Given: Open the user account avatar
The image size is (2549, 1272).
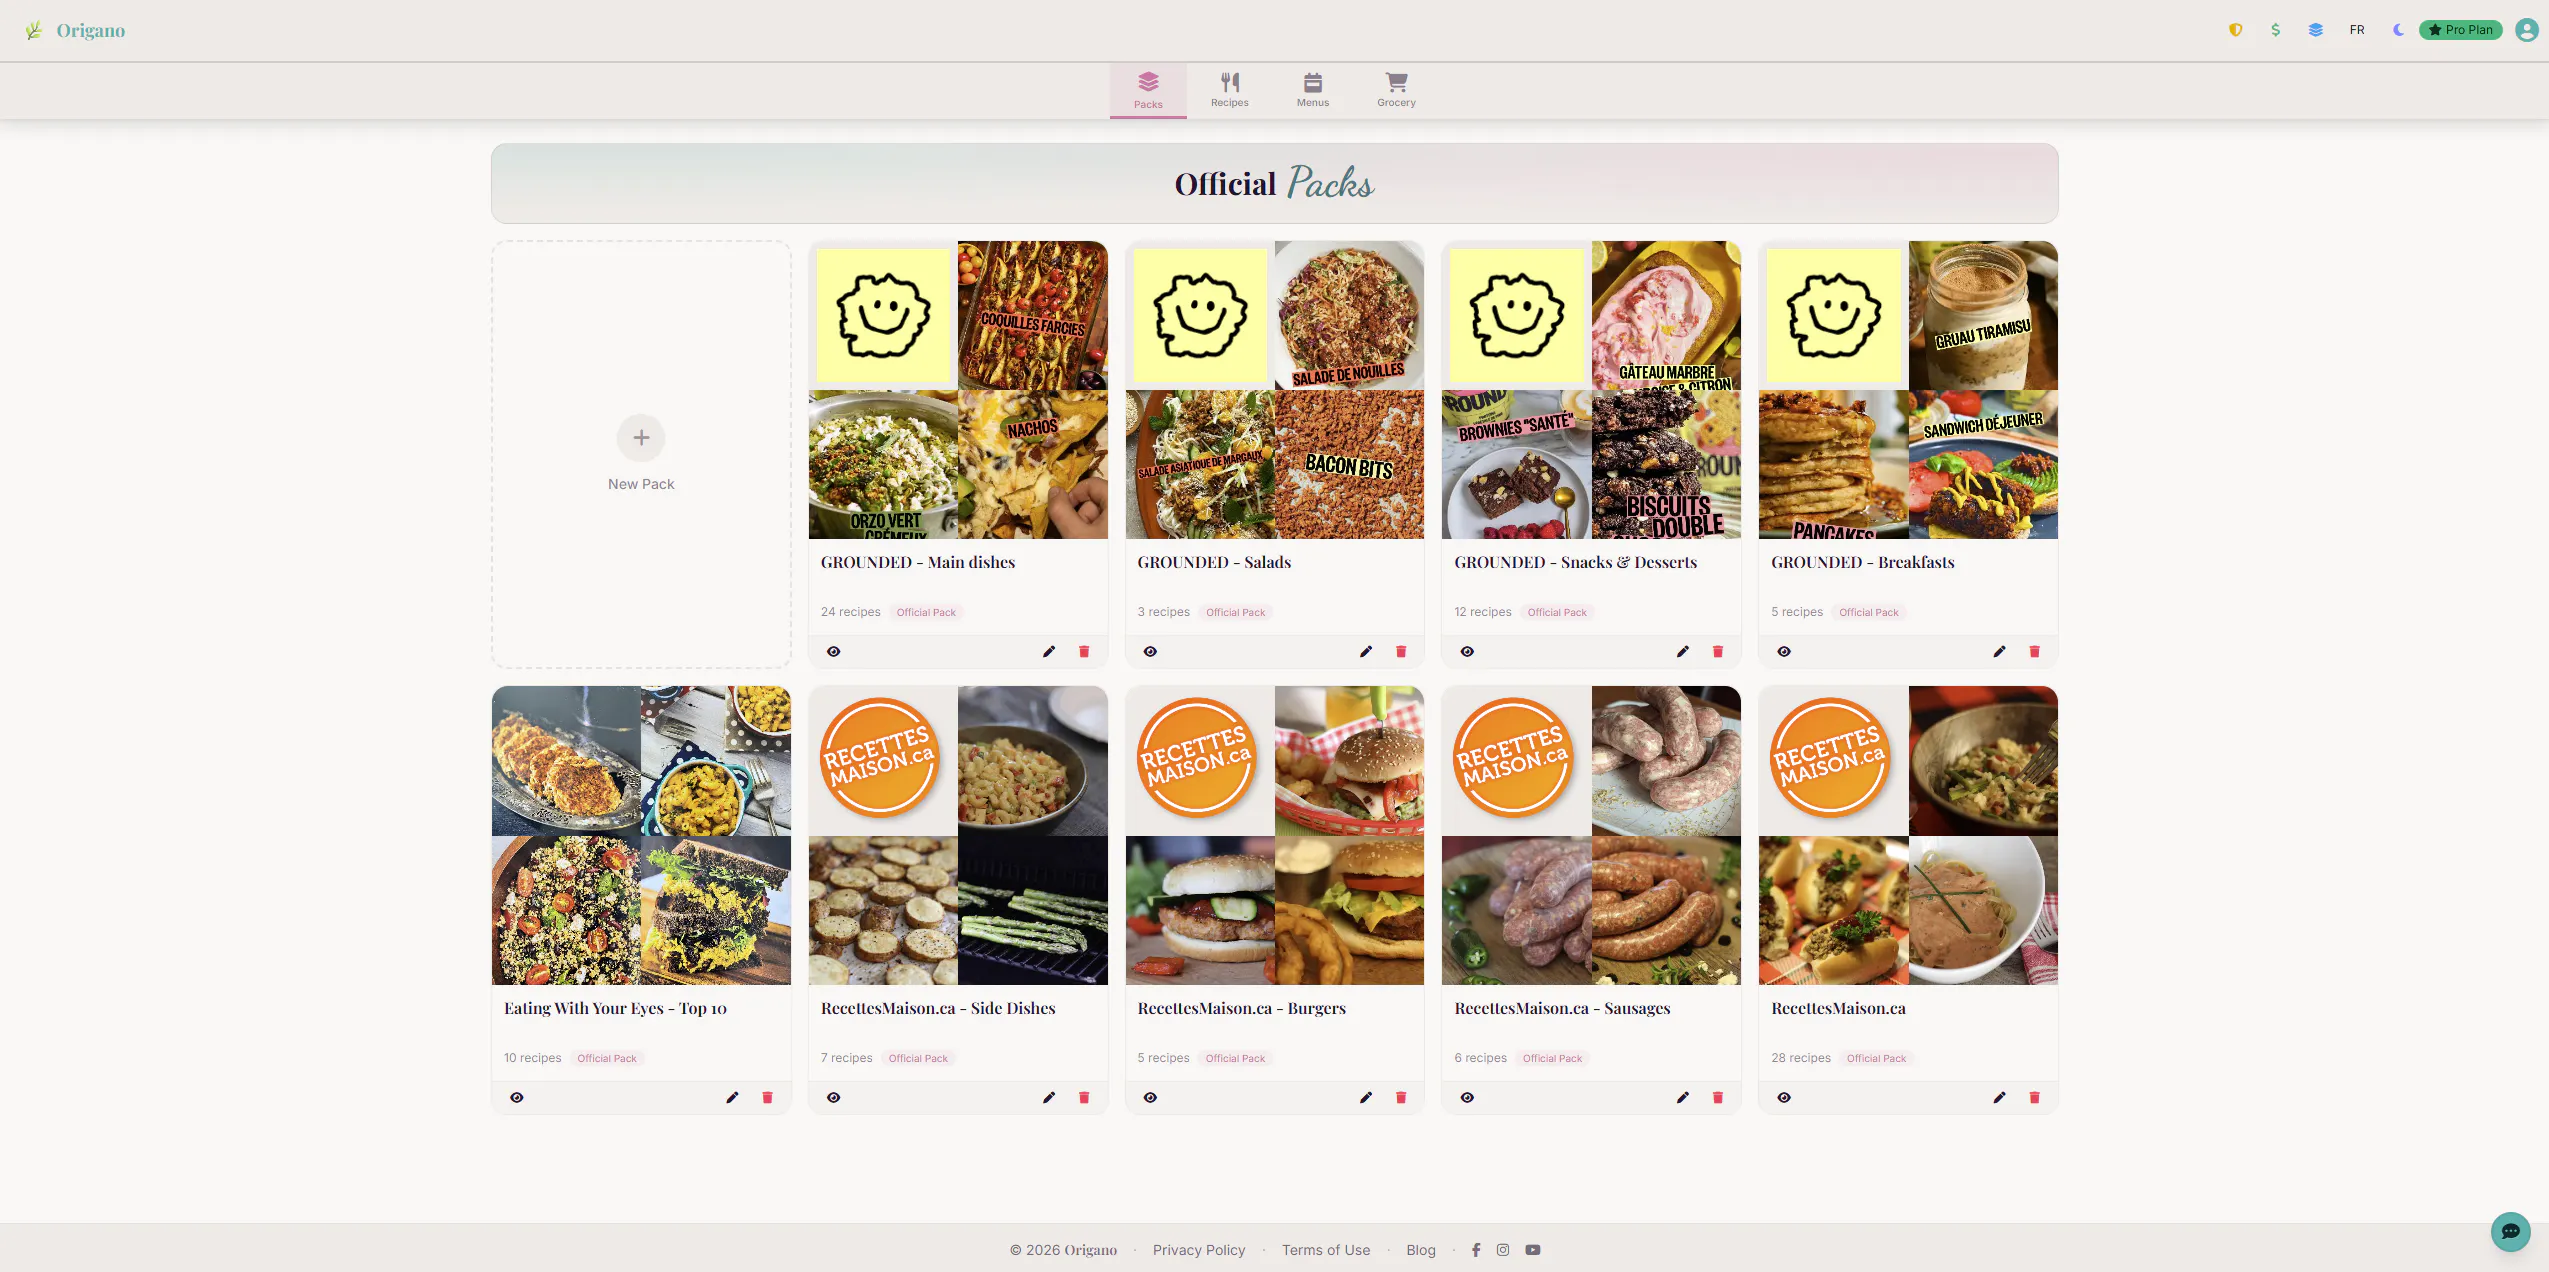Looking at the screenshot, I should (2527, 30).
